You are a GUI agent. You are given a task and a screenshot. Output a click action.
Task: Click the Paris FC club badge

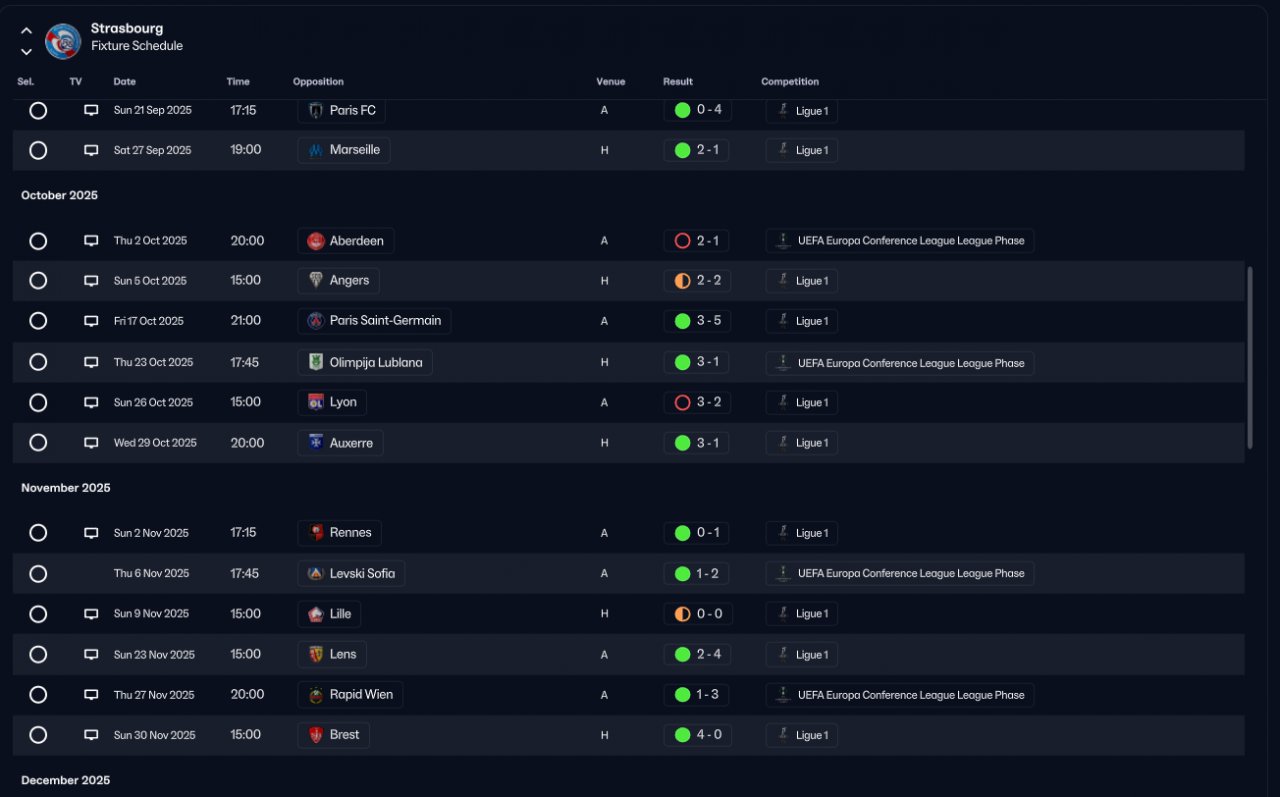(x=316, y=110)
